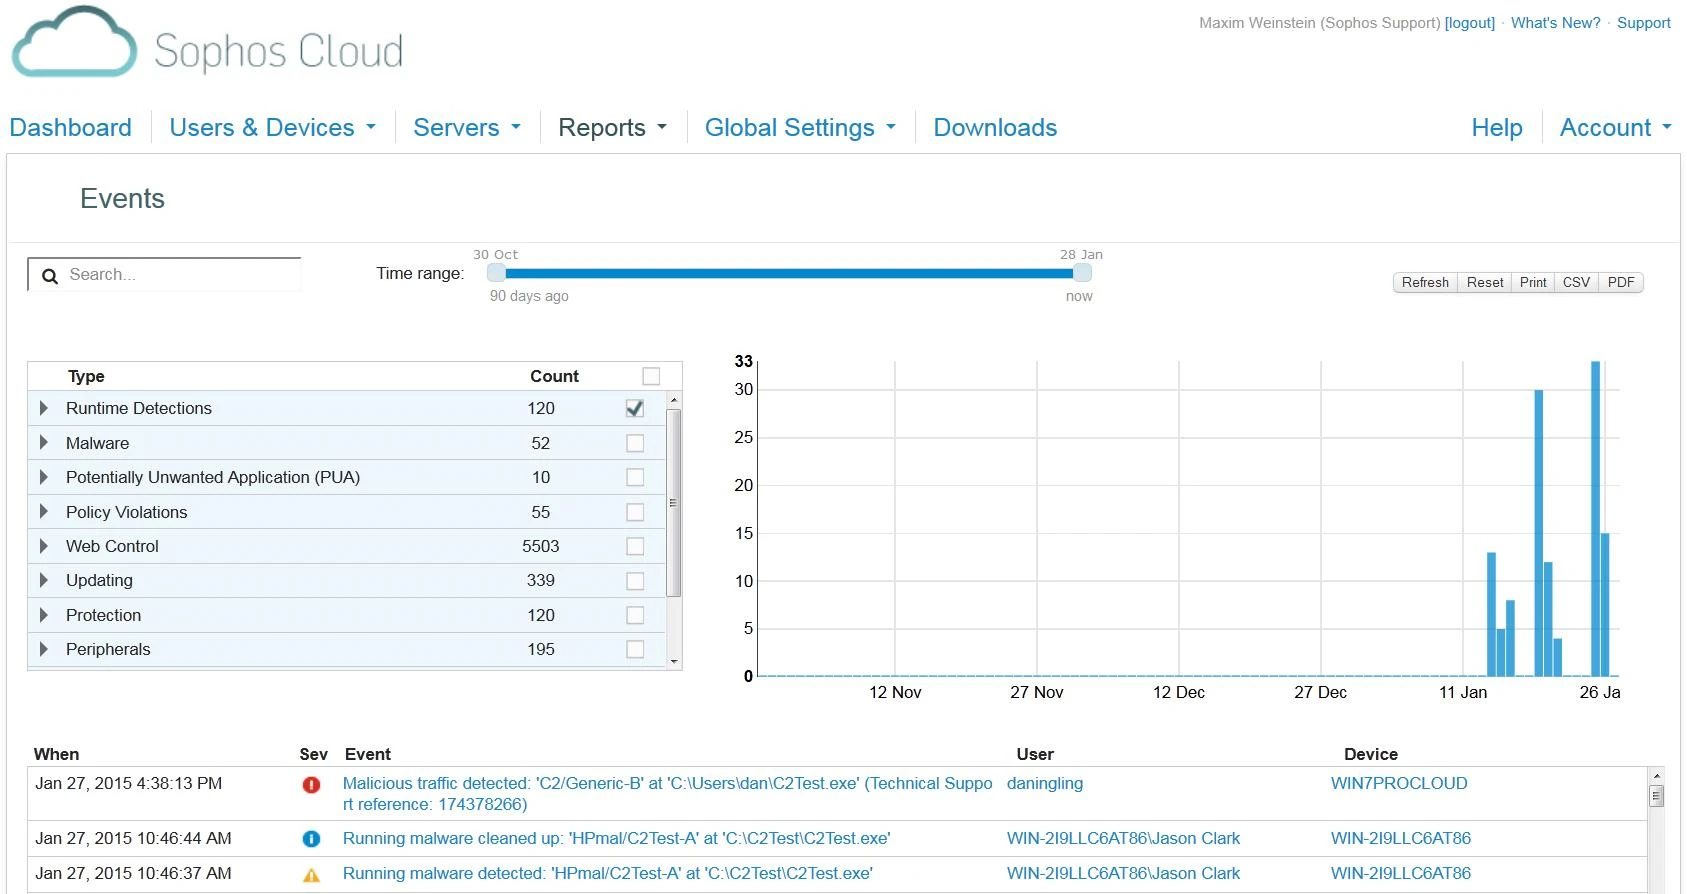Print the events report
Viewport: 1687px width, 894px height.
pos(1533,283)
